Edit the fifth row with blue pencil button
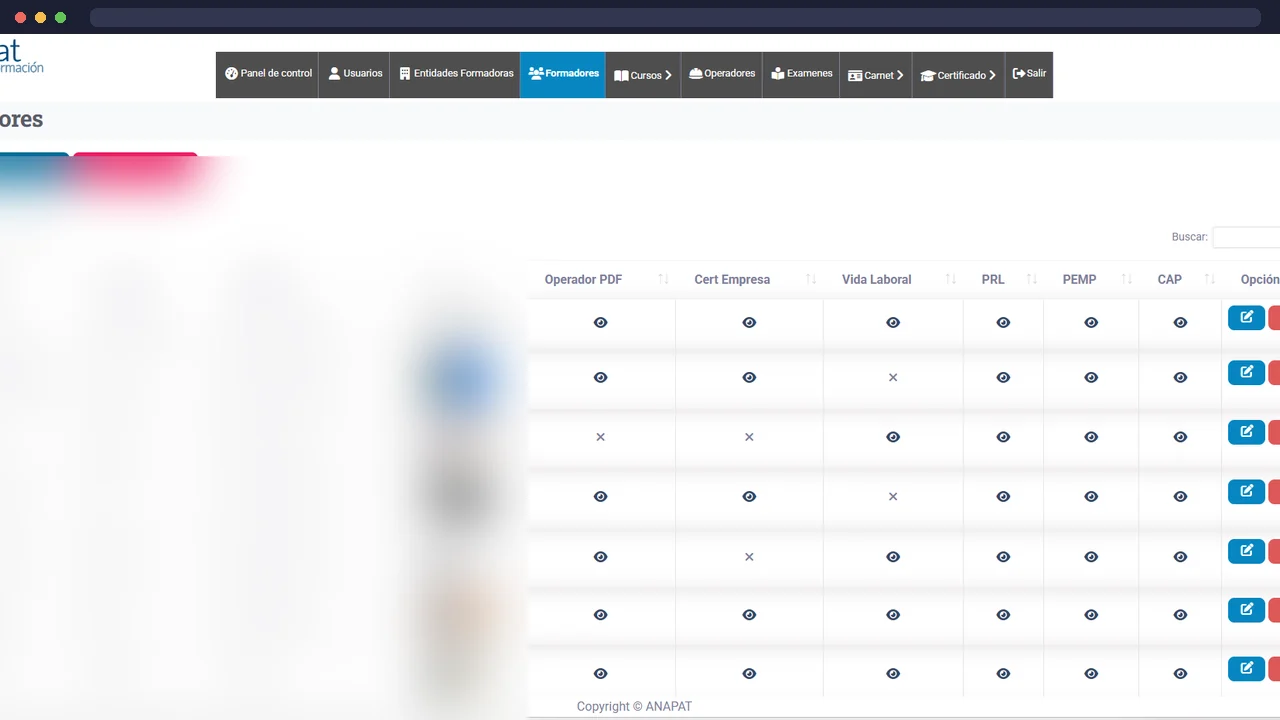 coord(1246,550)
